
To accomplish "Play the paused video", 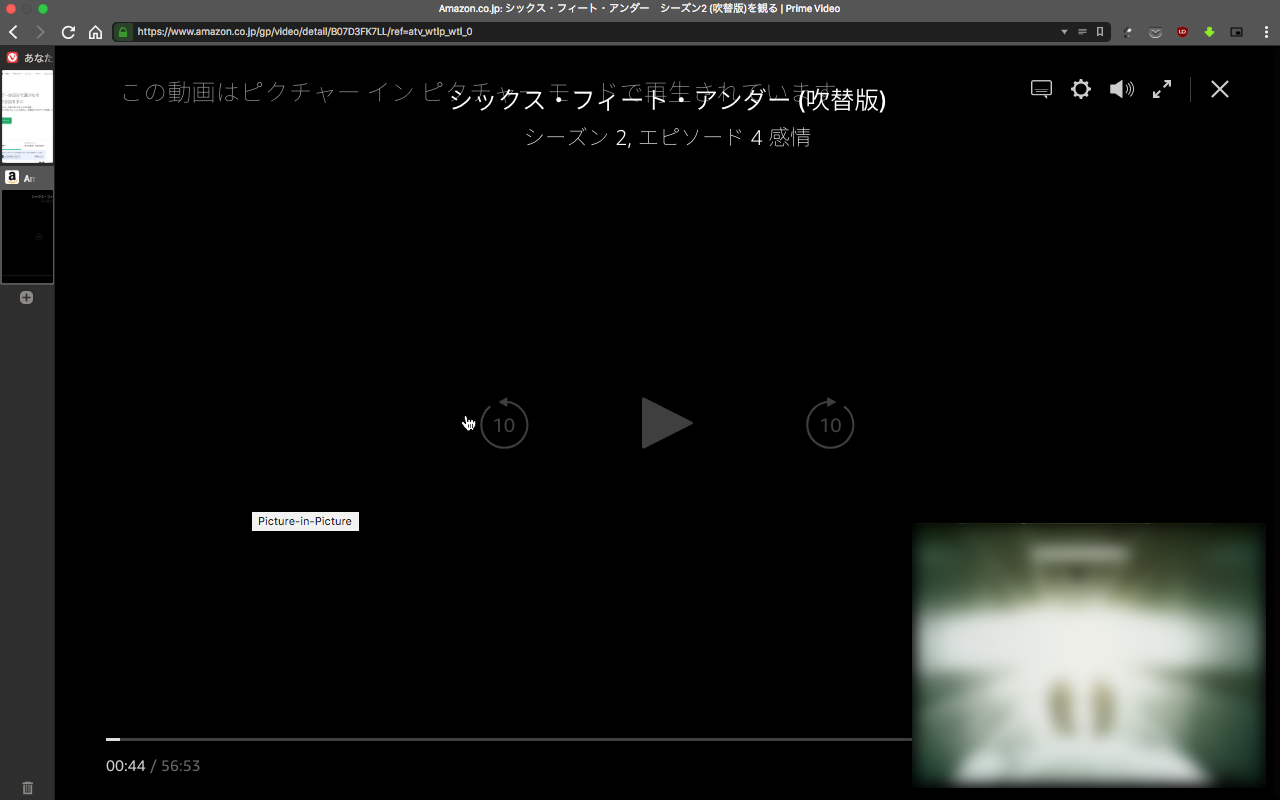I will point(667,423).
